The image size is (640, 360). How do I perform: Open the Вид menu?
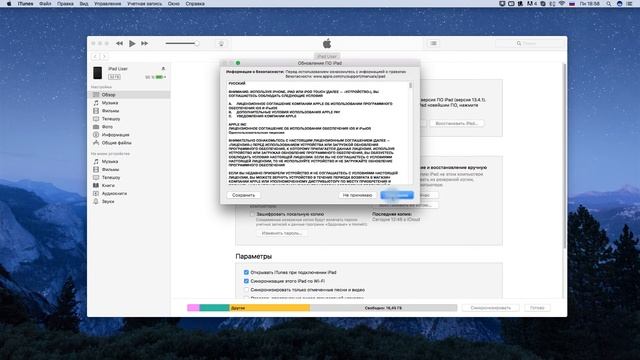tap(84, 4)
